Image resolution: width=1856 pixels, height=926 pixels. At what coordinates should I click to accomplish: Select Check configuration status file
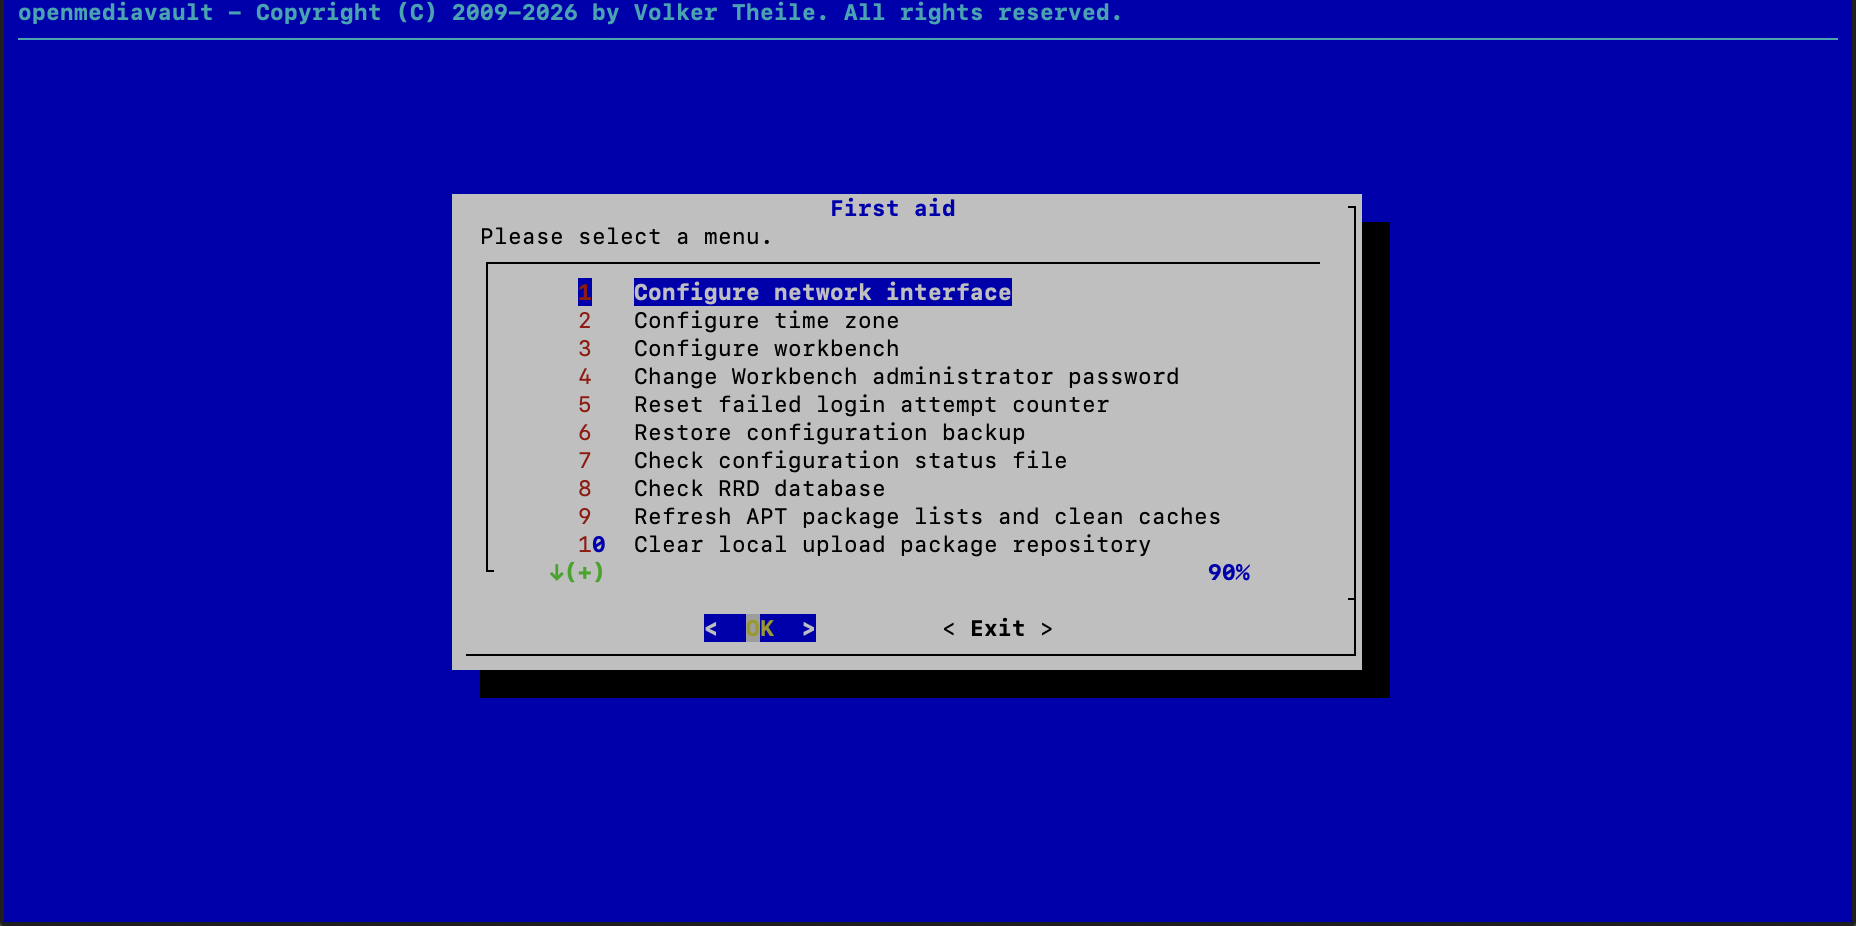(x=850, y=460)
